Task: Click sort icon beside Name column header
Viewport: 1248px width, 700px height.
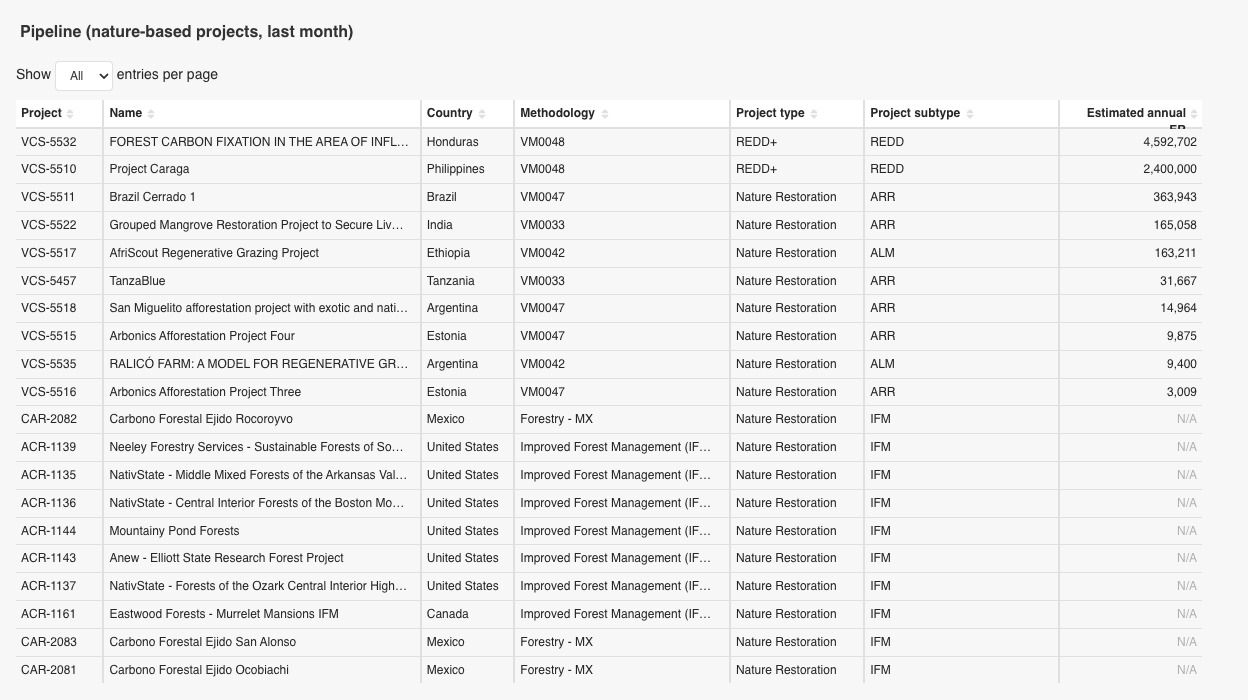Action: click(x=151, y=114)
